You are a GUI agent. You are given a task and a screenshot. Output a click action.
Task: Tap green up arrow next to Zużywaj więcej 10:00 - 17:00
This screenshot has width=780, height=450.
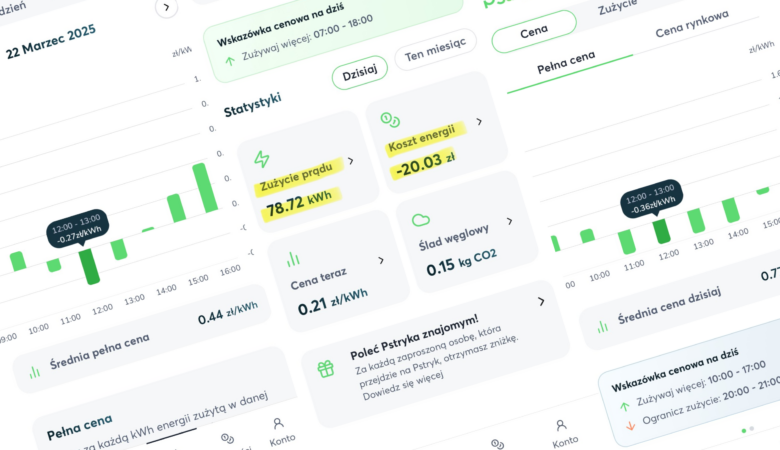(625, 407)
